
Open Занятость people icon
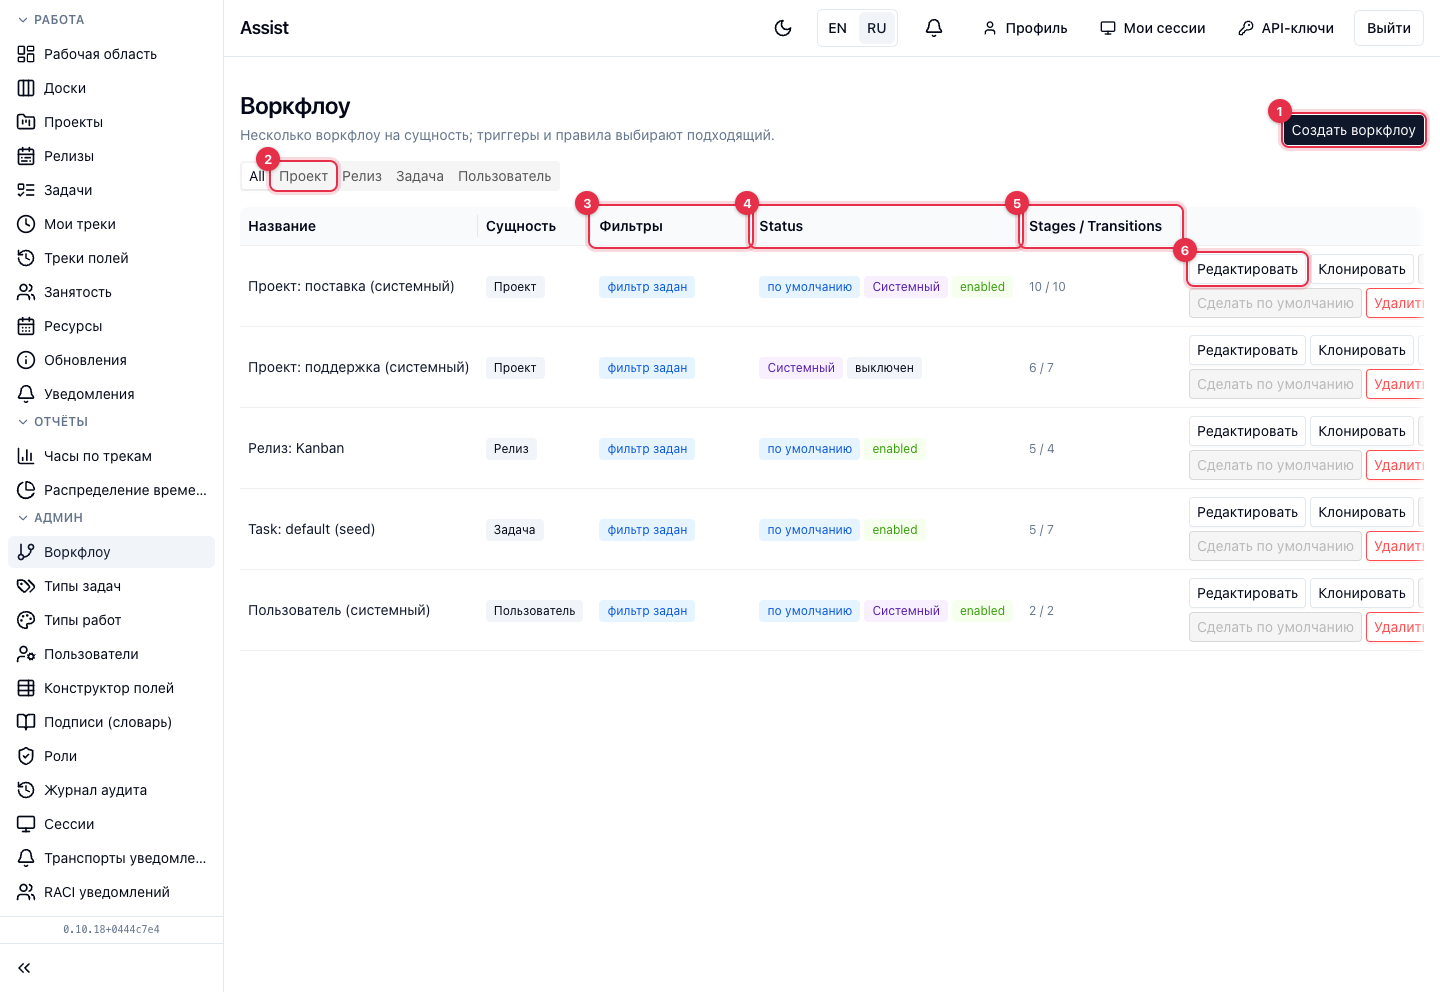point(26,292)
